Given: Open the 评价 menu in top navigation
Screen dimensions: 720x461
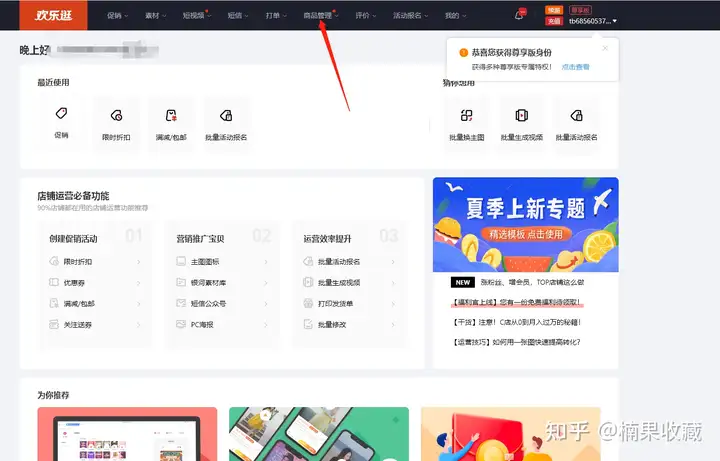Looking at the screenshot, I should point(366,15).
